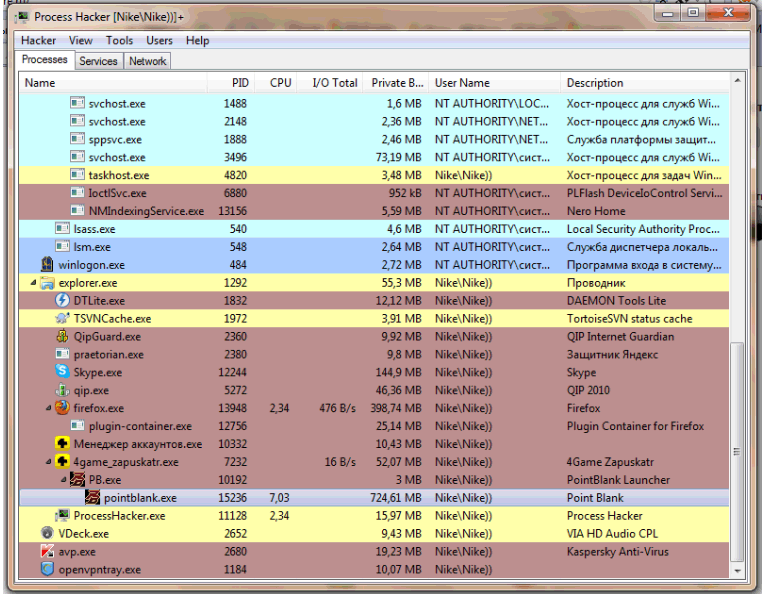Select the Processes tab

[45, 60]
